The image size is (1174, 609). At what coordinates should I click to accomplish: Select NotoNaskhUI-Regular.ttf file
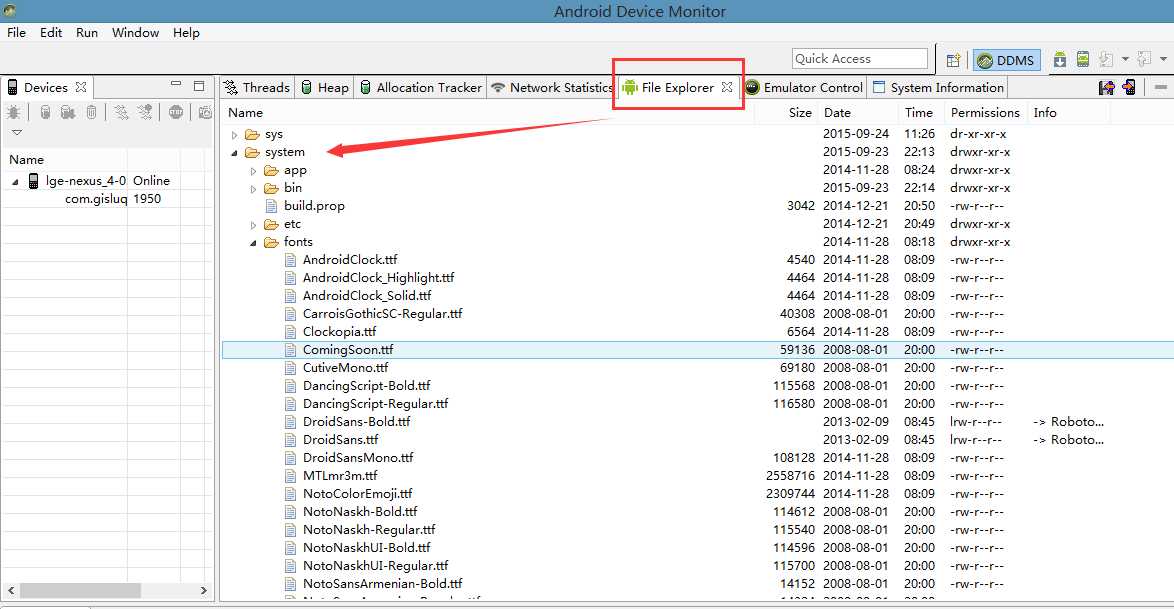pos(375,566)
